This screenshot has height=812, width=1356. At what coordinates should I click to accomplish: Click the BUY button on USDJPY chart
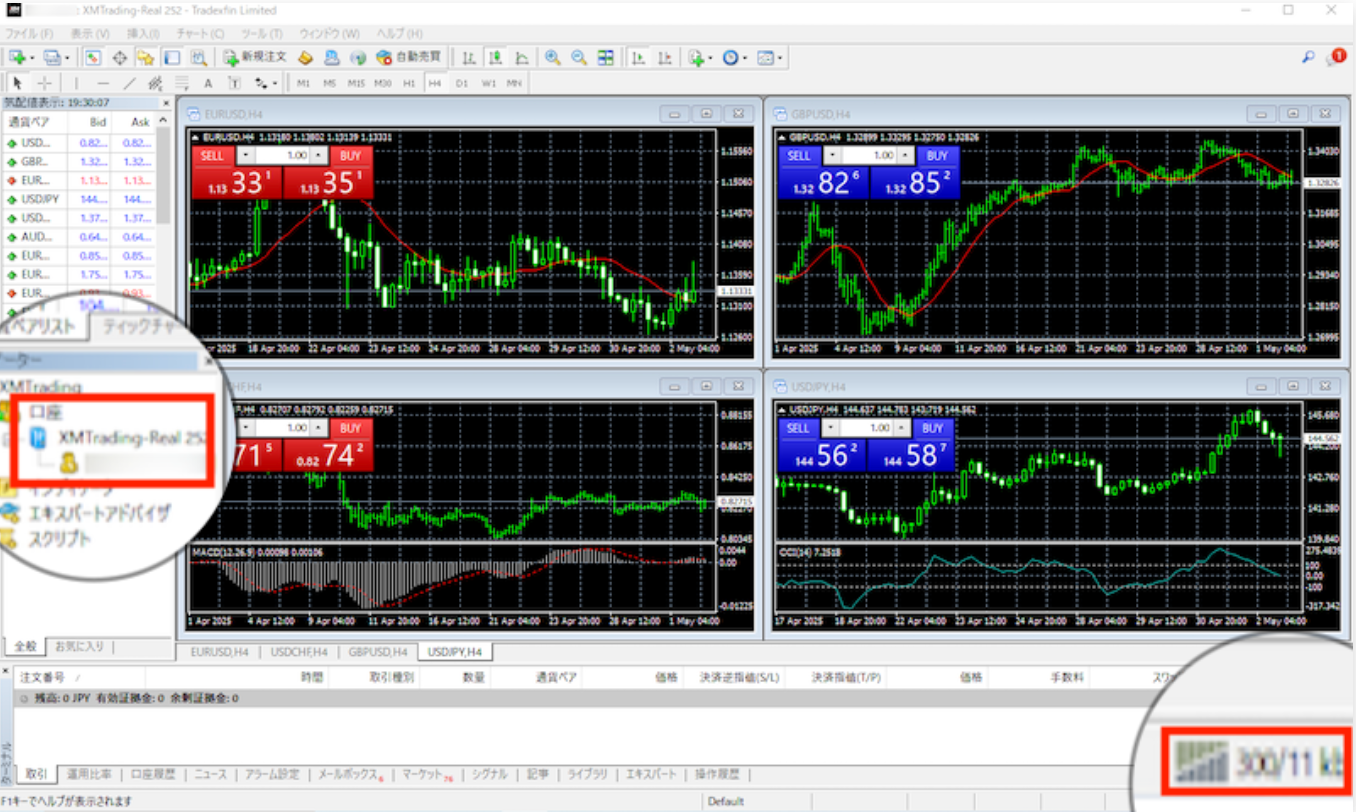click(932, 428)
